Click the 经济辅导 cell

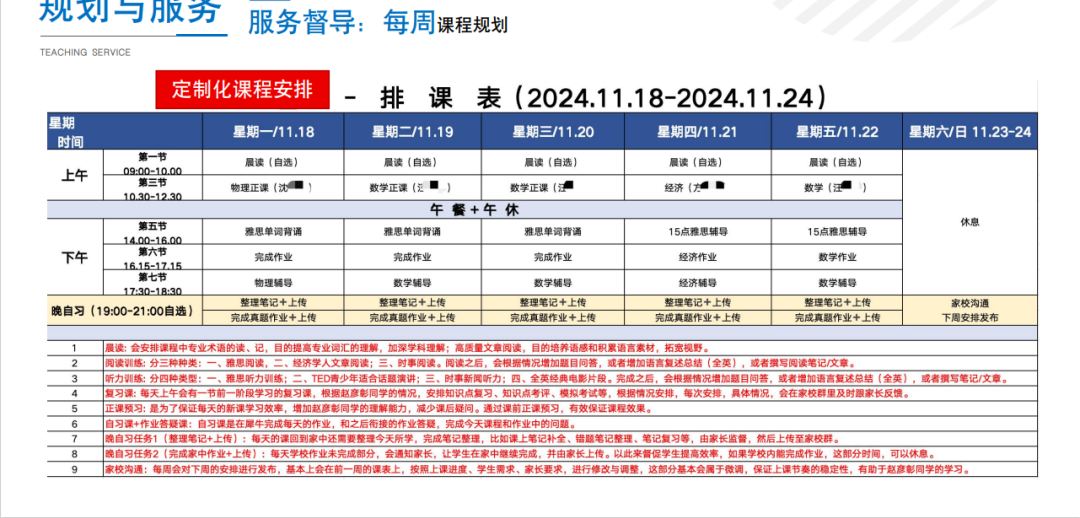pos(697,282)
